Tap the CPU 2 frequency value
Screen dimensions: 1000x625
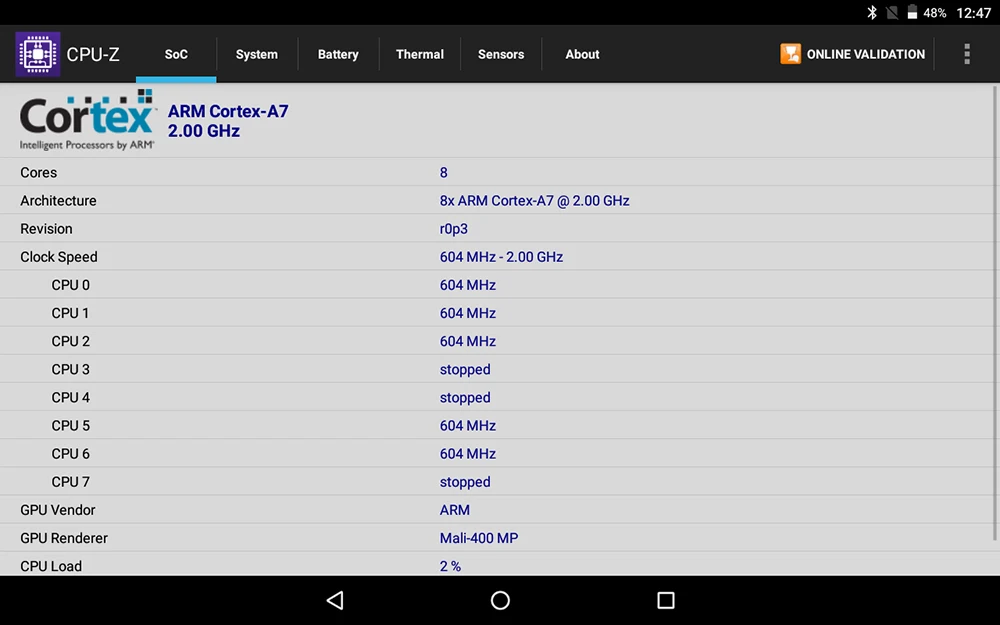point(467,341)
